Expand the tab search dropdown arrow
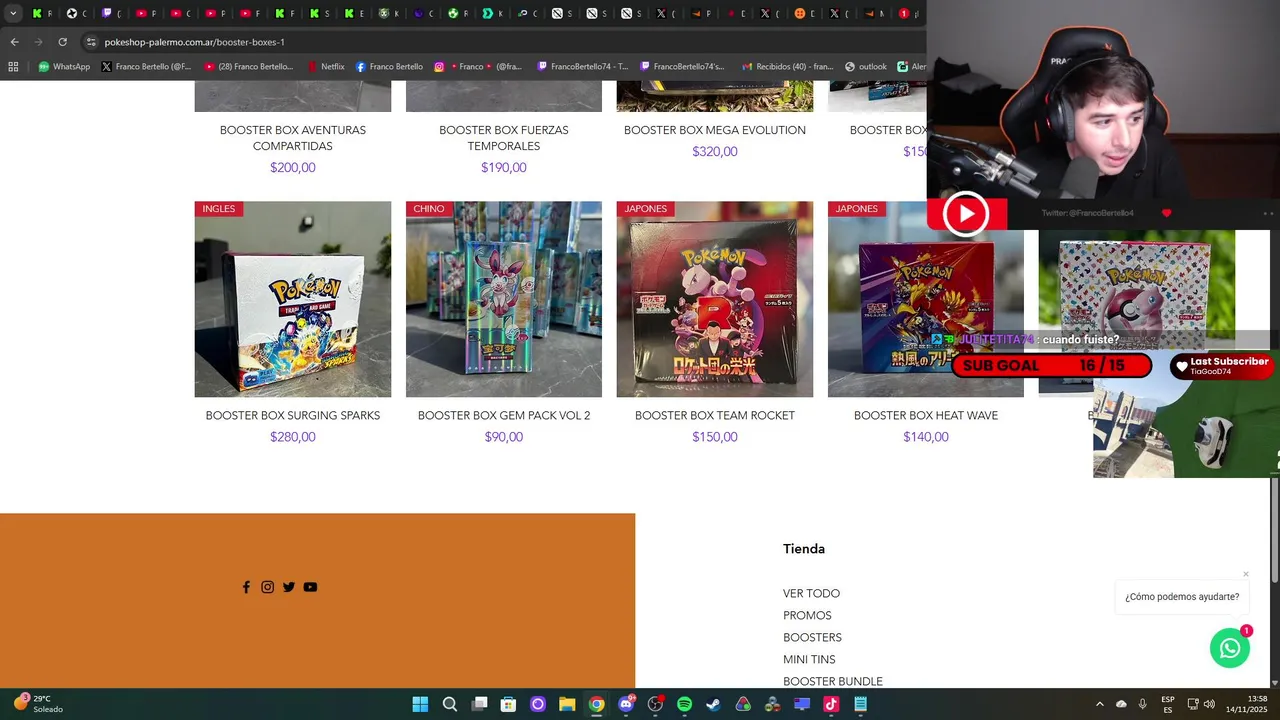The width and height of the screenshot is (1280, 720). [13, 13]
